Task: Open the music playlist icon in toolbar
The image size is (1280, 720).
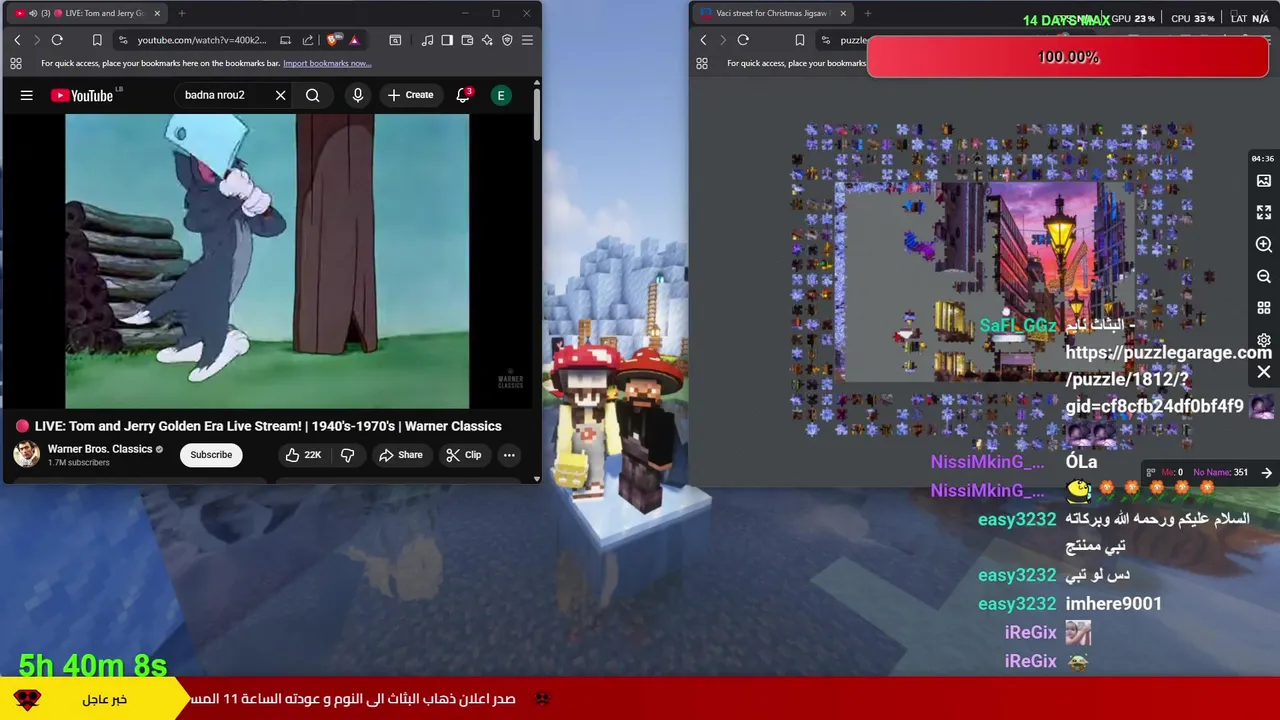Action: pos(427,40)
